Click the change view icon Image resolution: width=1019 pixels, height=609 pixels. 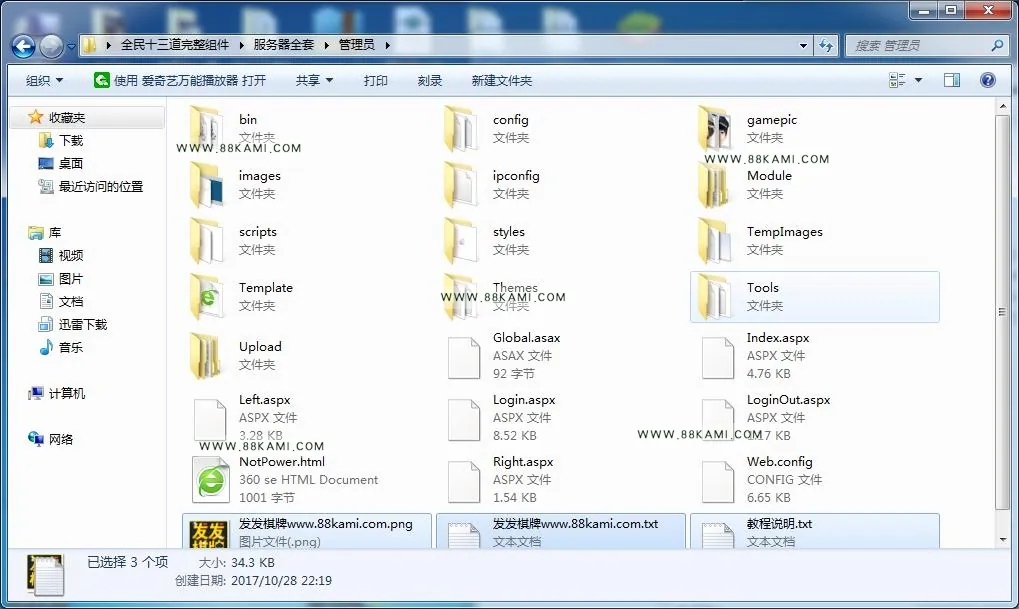tap(897, 80)
